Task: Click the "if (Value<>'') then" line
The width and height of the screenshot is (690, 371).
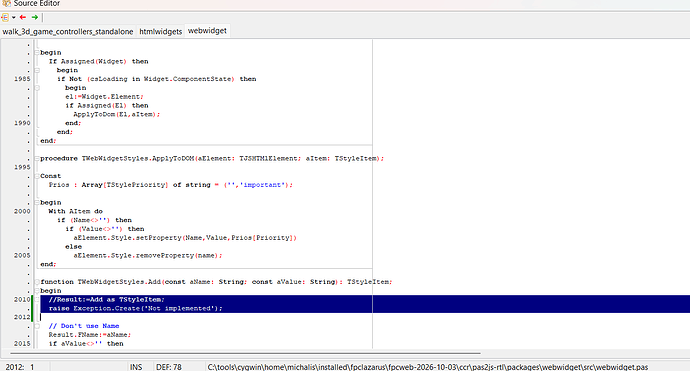Action: tap(104, 229)
